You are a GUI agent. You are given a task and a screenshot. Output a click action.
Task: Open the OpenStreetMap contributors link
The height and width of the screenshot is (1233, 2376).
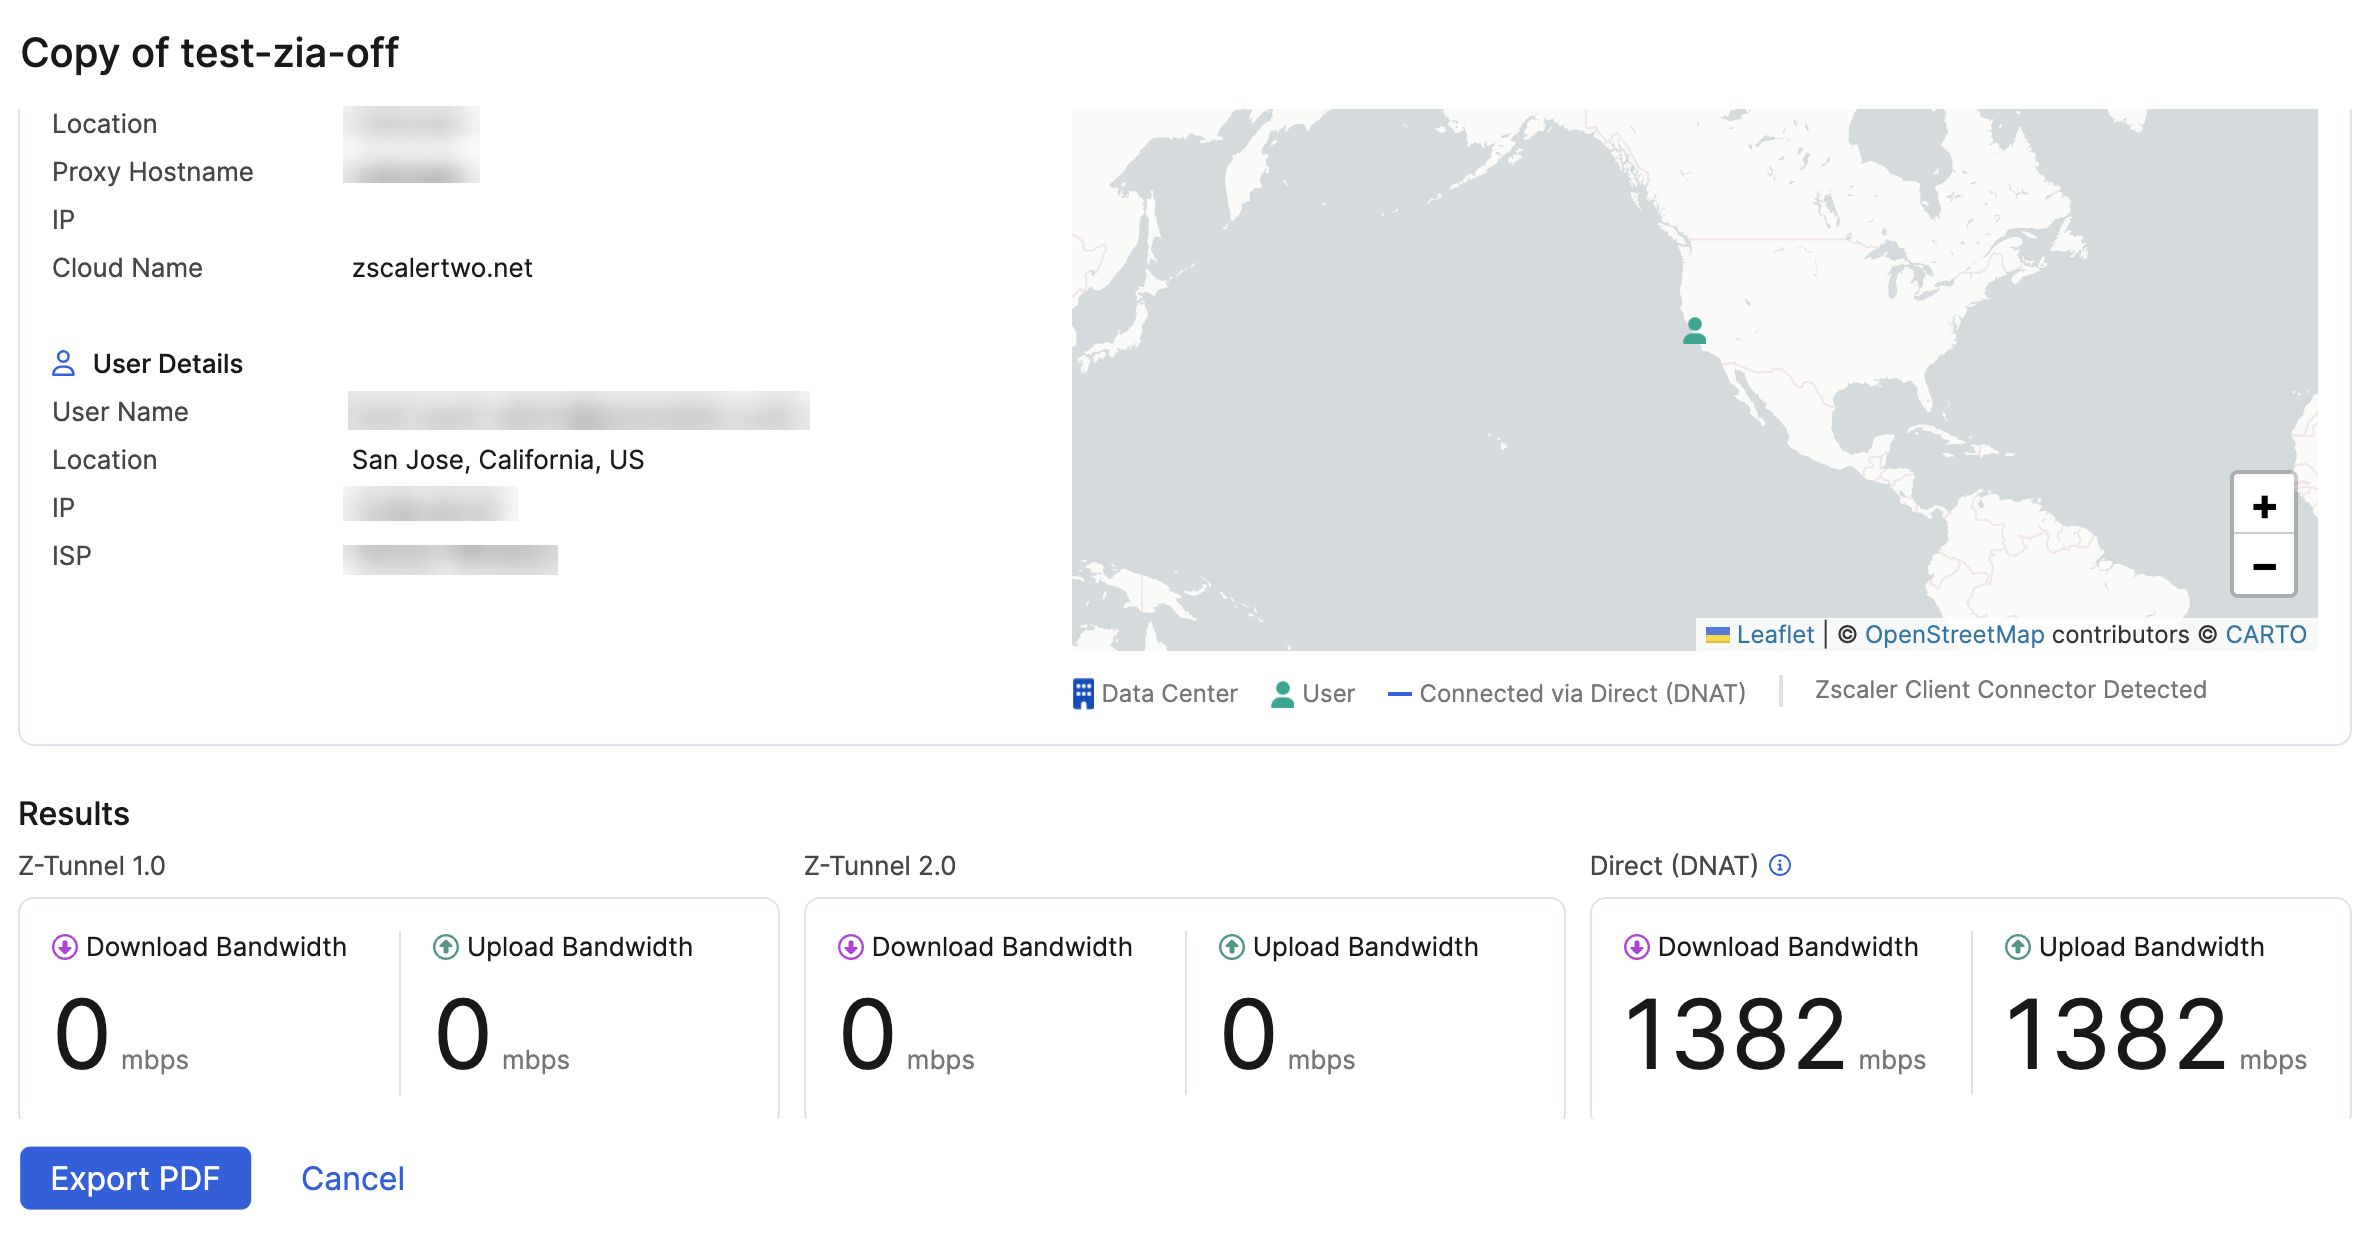1955,634
